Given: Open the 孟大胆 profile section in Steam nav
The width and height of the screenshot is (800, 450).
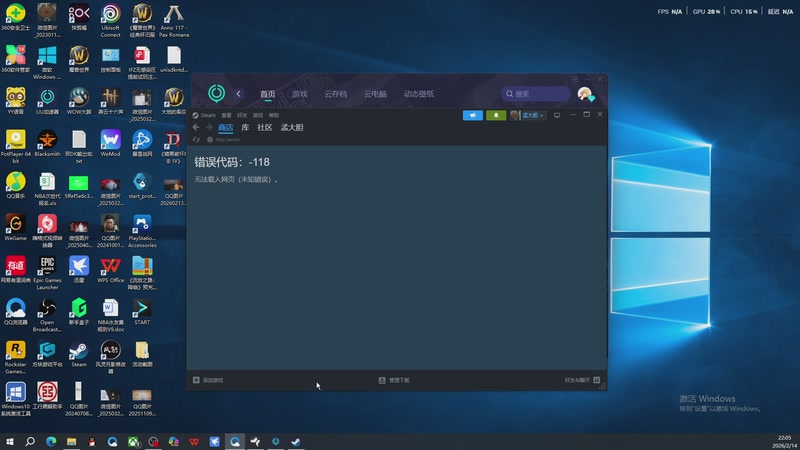Looking at the screenshot, I should (x=292, y=128).
